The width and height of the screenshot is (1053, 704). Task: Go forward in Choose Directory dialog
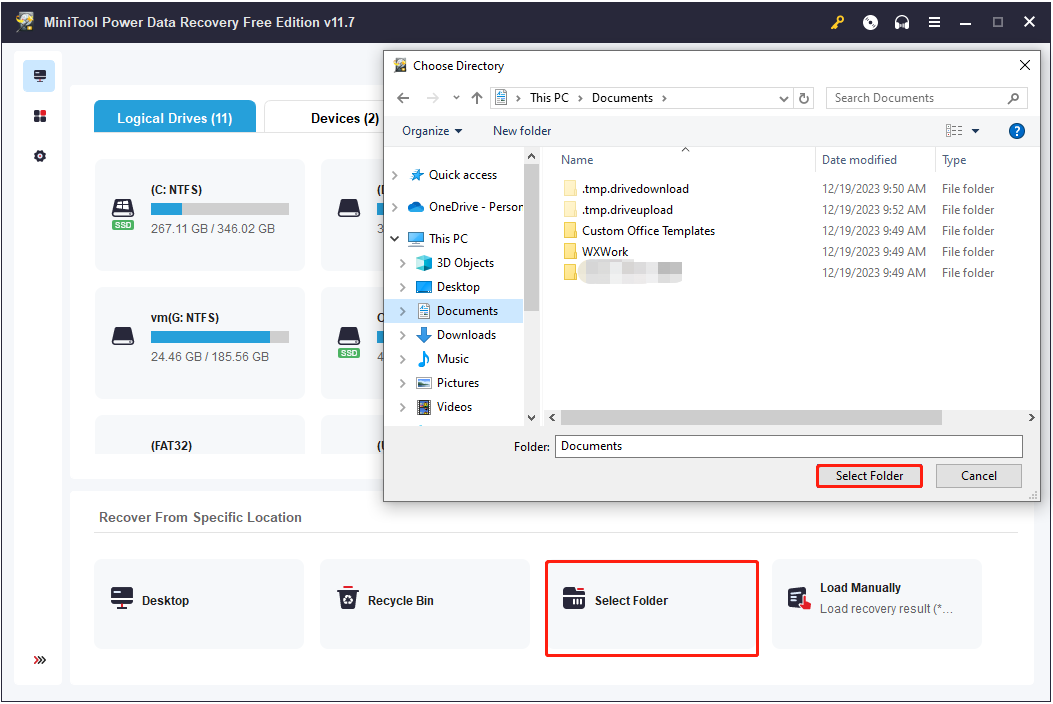(432, 98)
